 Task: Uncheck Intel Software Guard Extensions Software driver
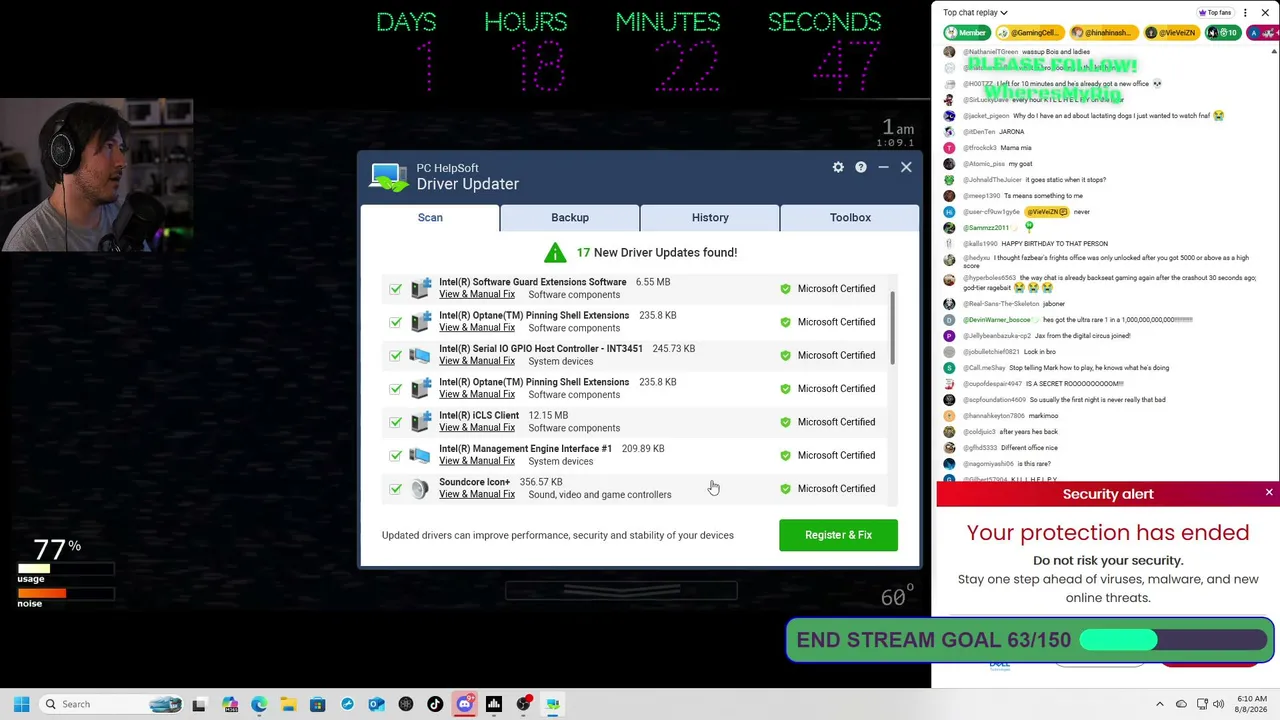point(396,289)
